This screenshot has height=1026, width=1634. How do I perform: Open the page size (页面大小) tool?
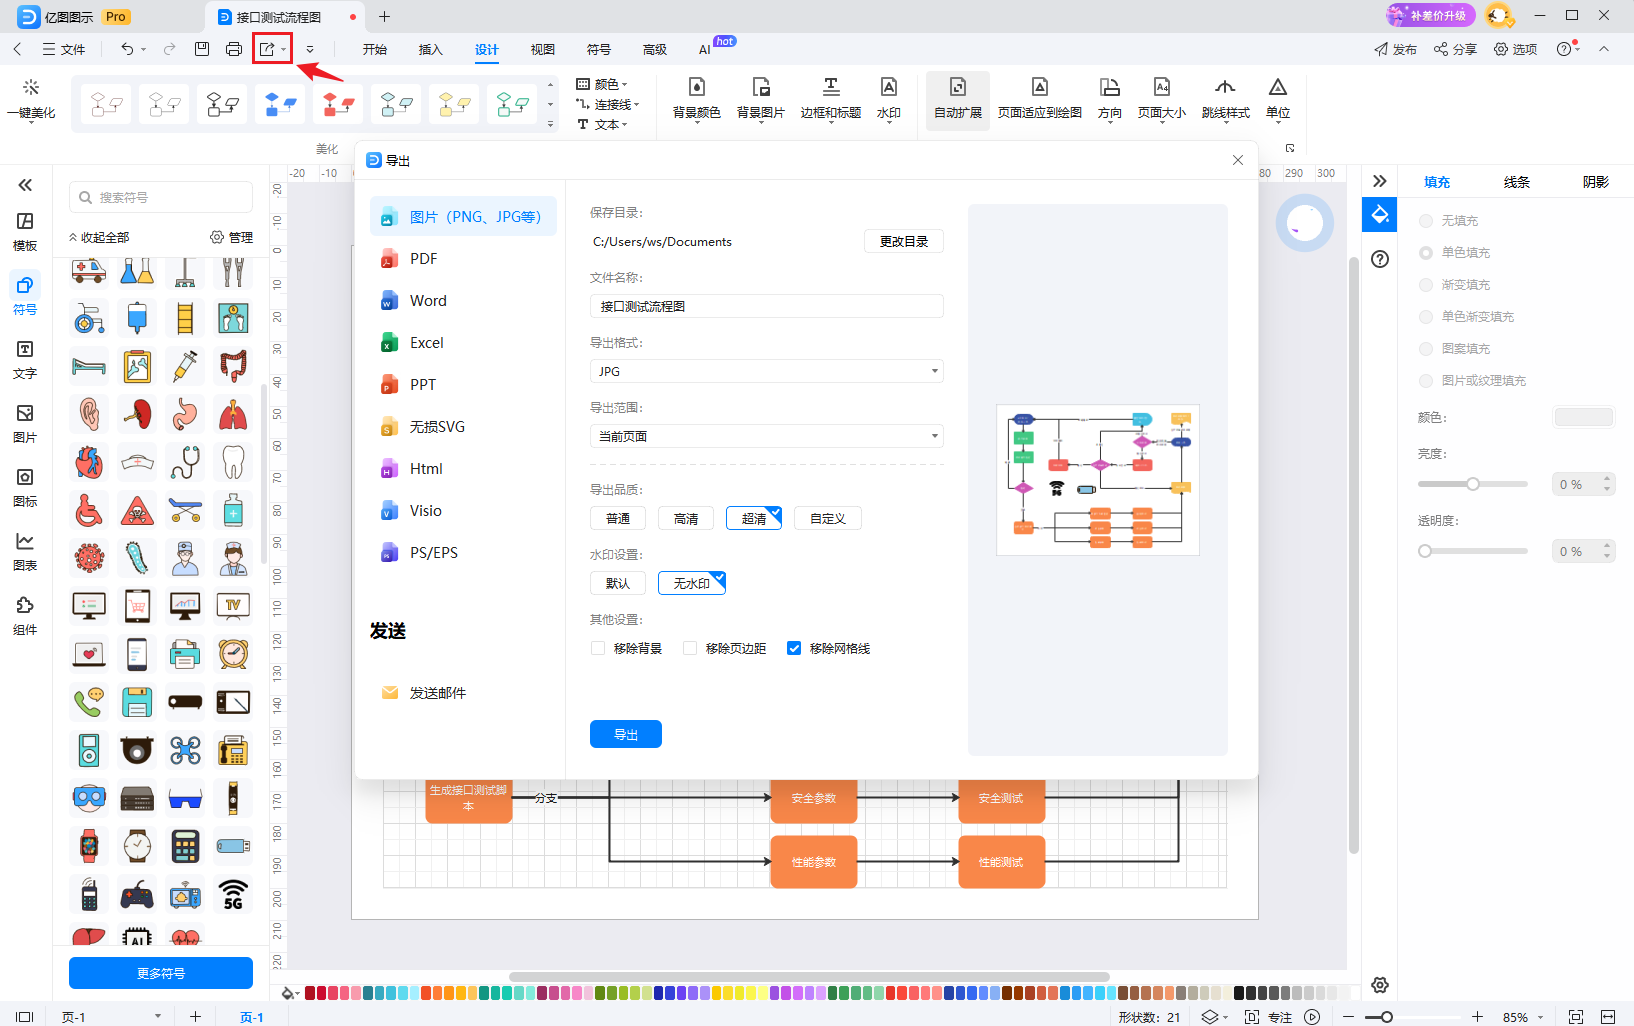(x=1162, y=98)
